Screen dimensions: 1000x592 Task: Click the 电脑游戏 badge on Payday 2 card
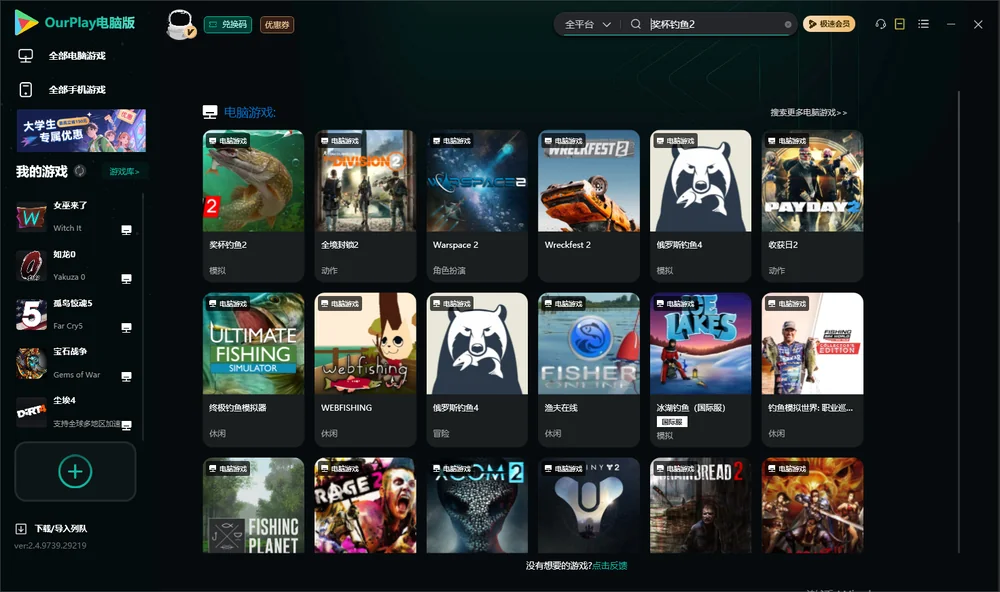coord(786,140)
